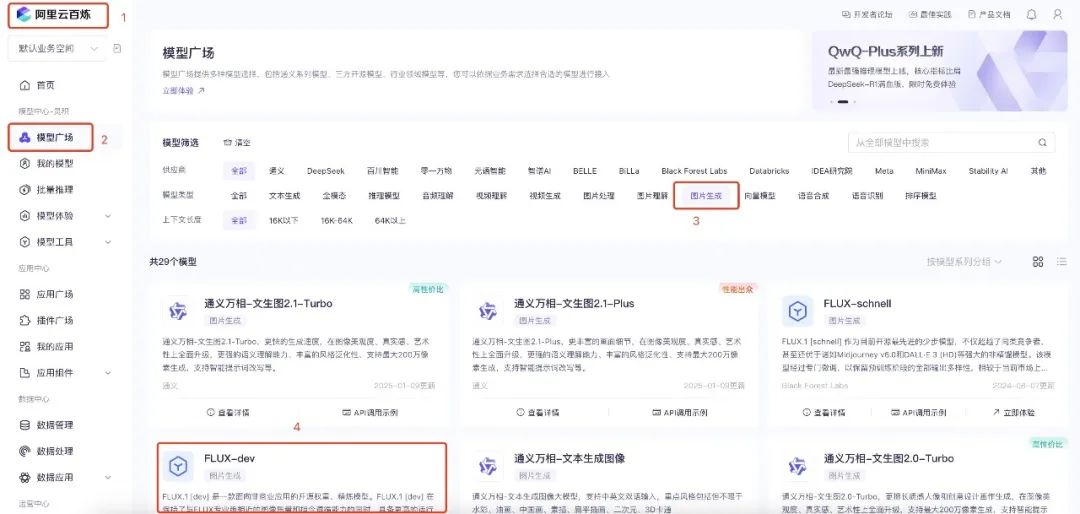This screenshot has height=514, width=1080.
Task: Click the 模型体验 sidebar icon
Action: pyautogui.click(x=25, y=216)
